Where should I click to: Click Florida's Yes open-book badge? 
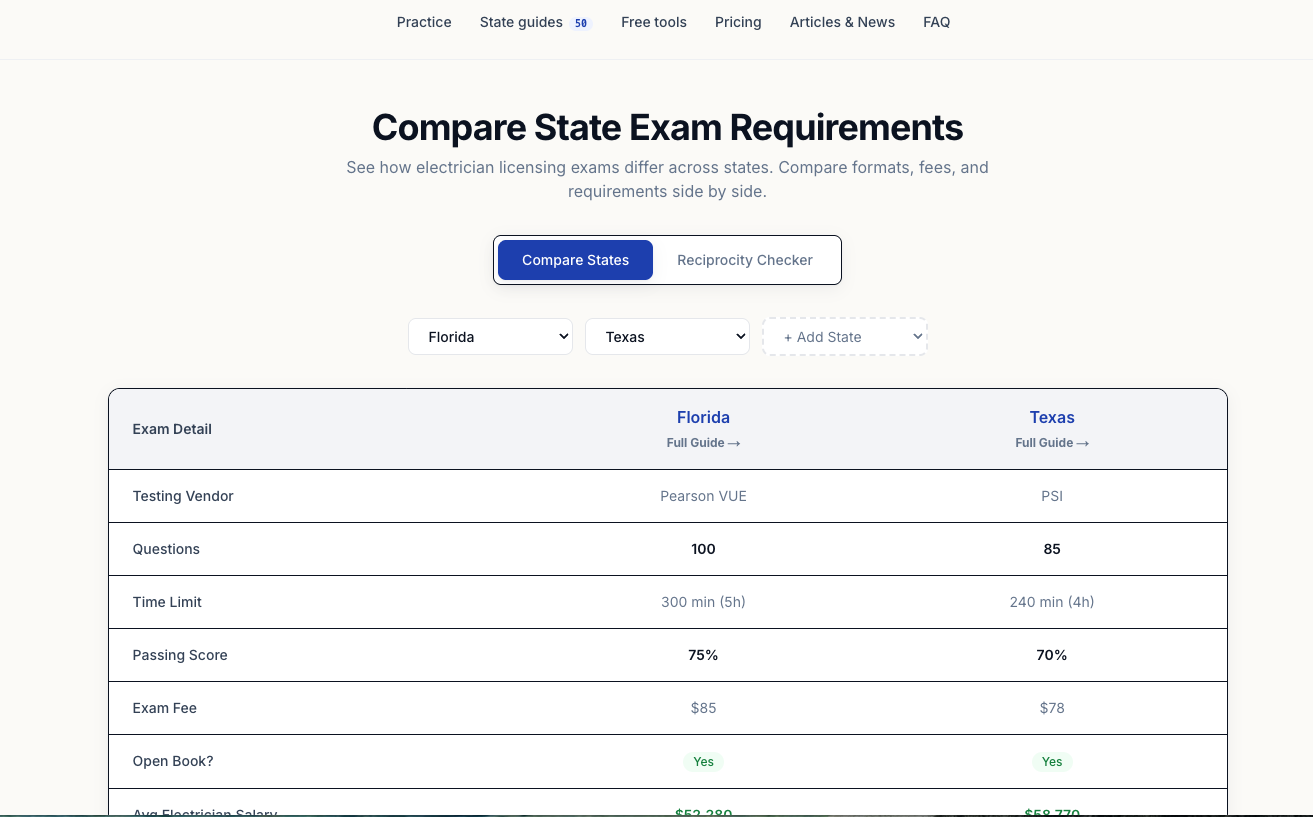[703, 762]
